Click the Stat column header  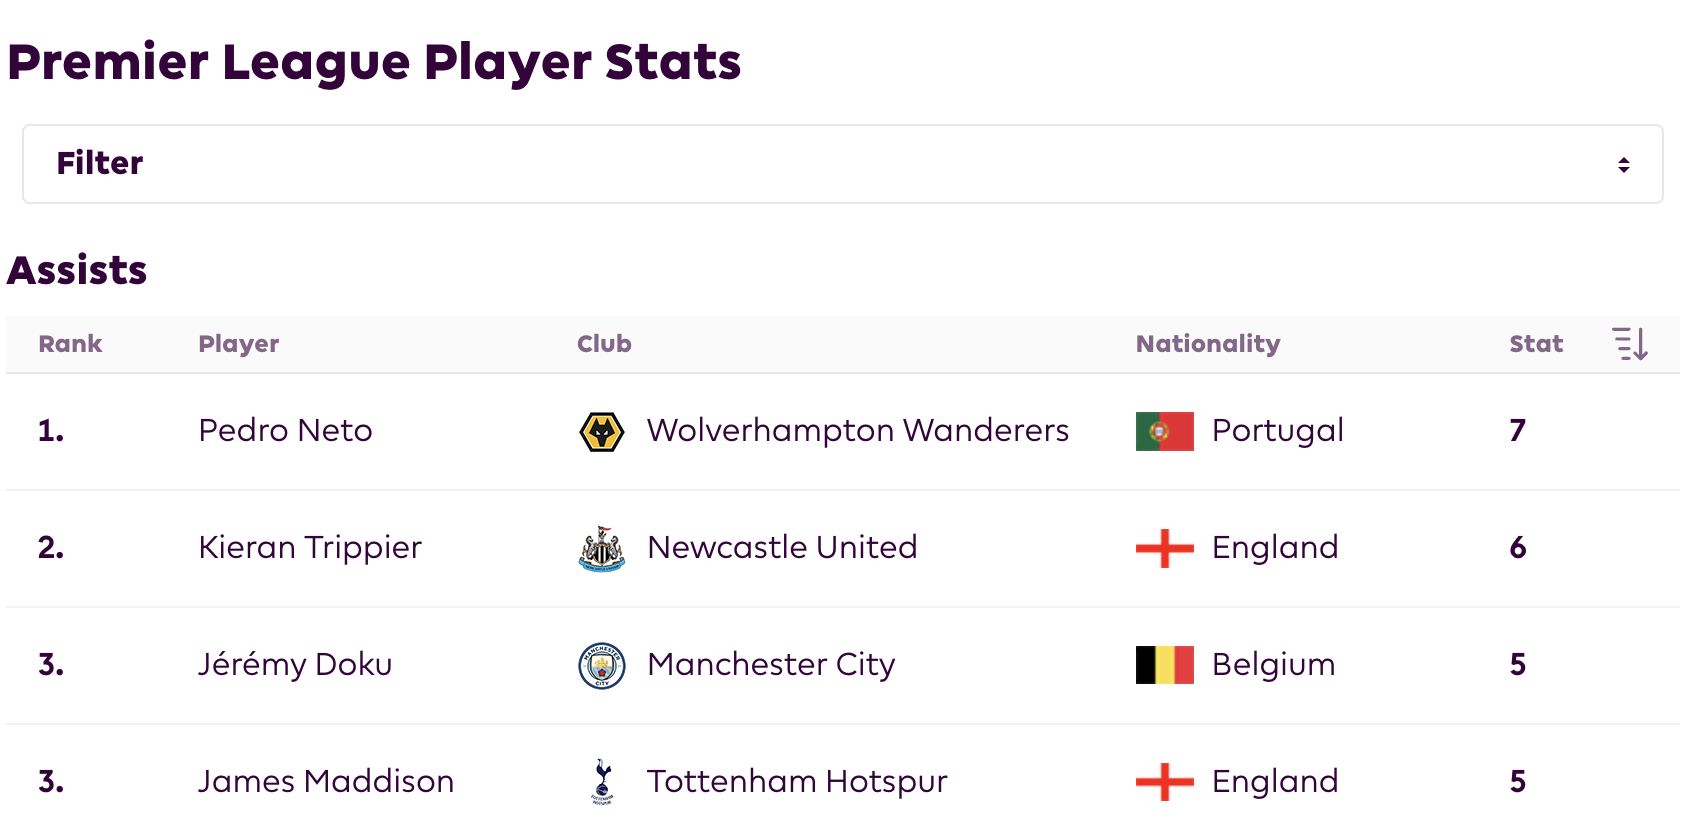1536,344
